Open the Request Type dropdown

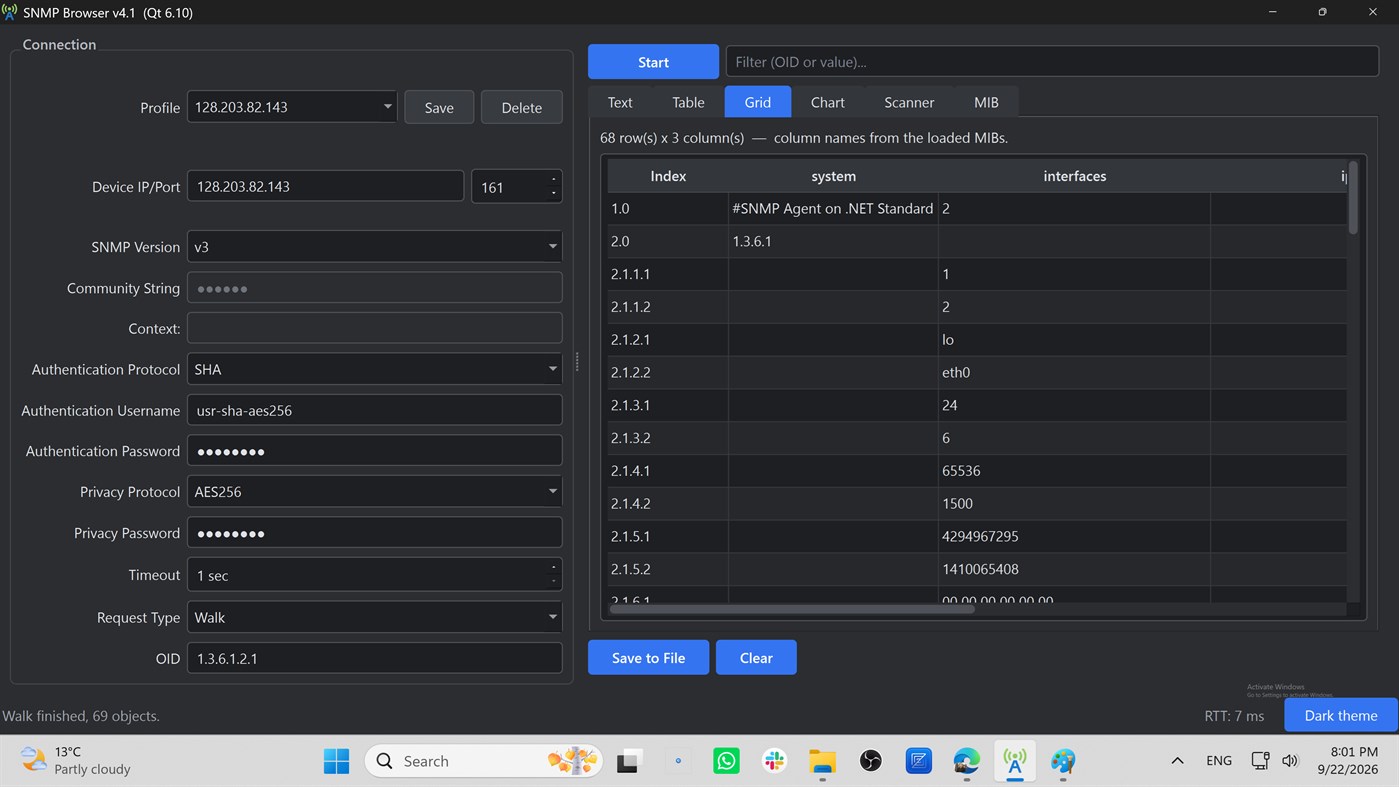tap(374, 618)
